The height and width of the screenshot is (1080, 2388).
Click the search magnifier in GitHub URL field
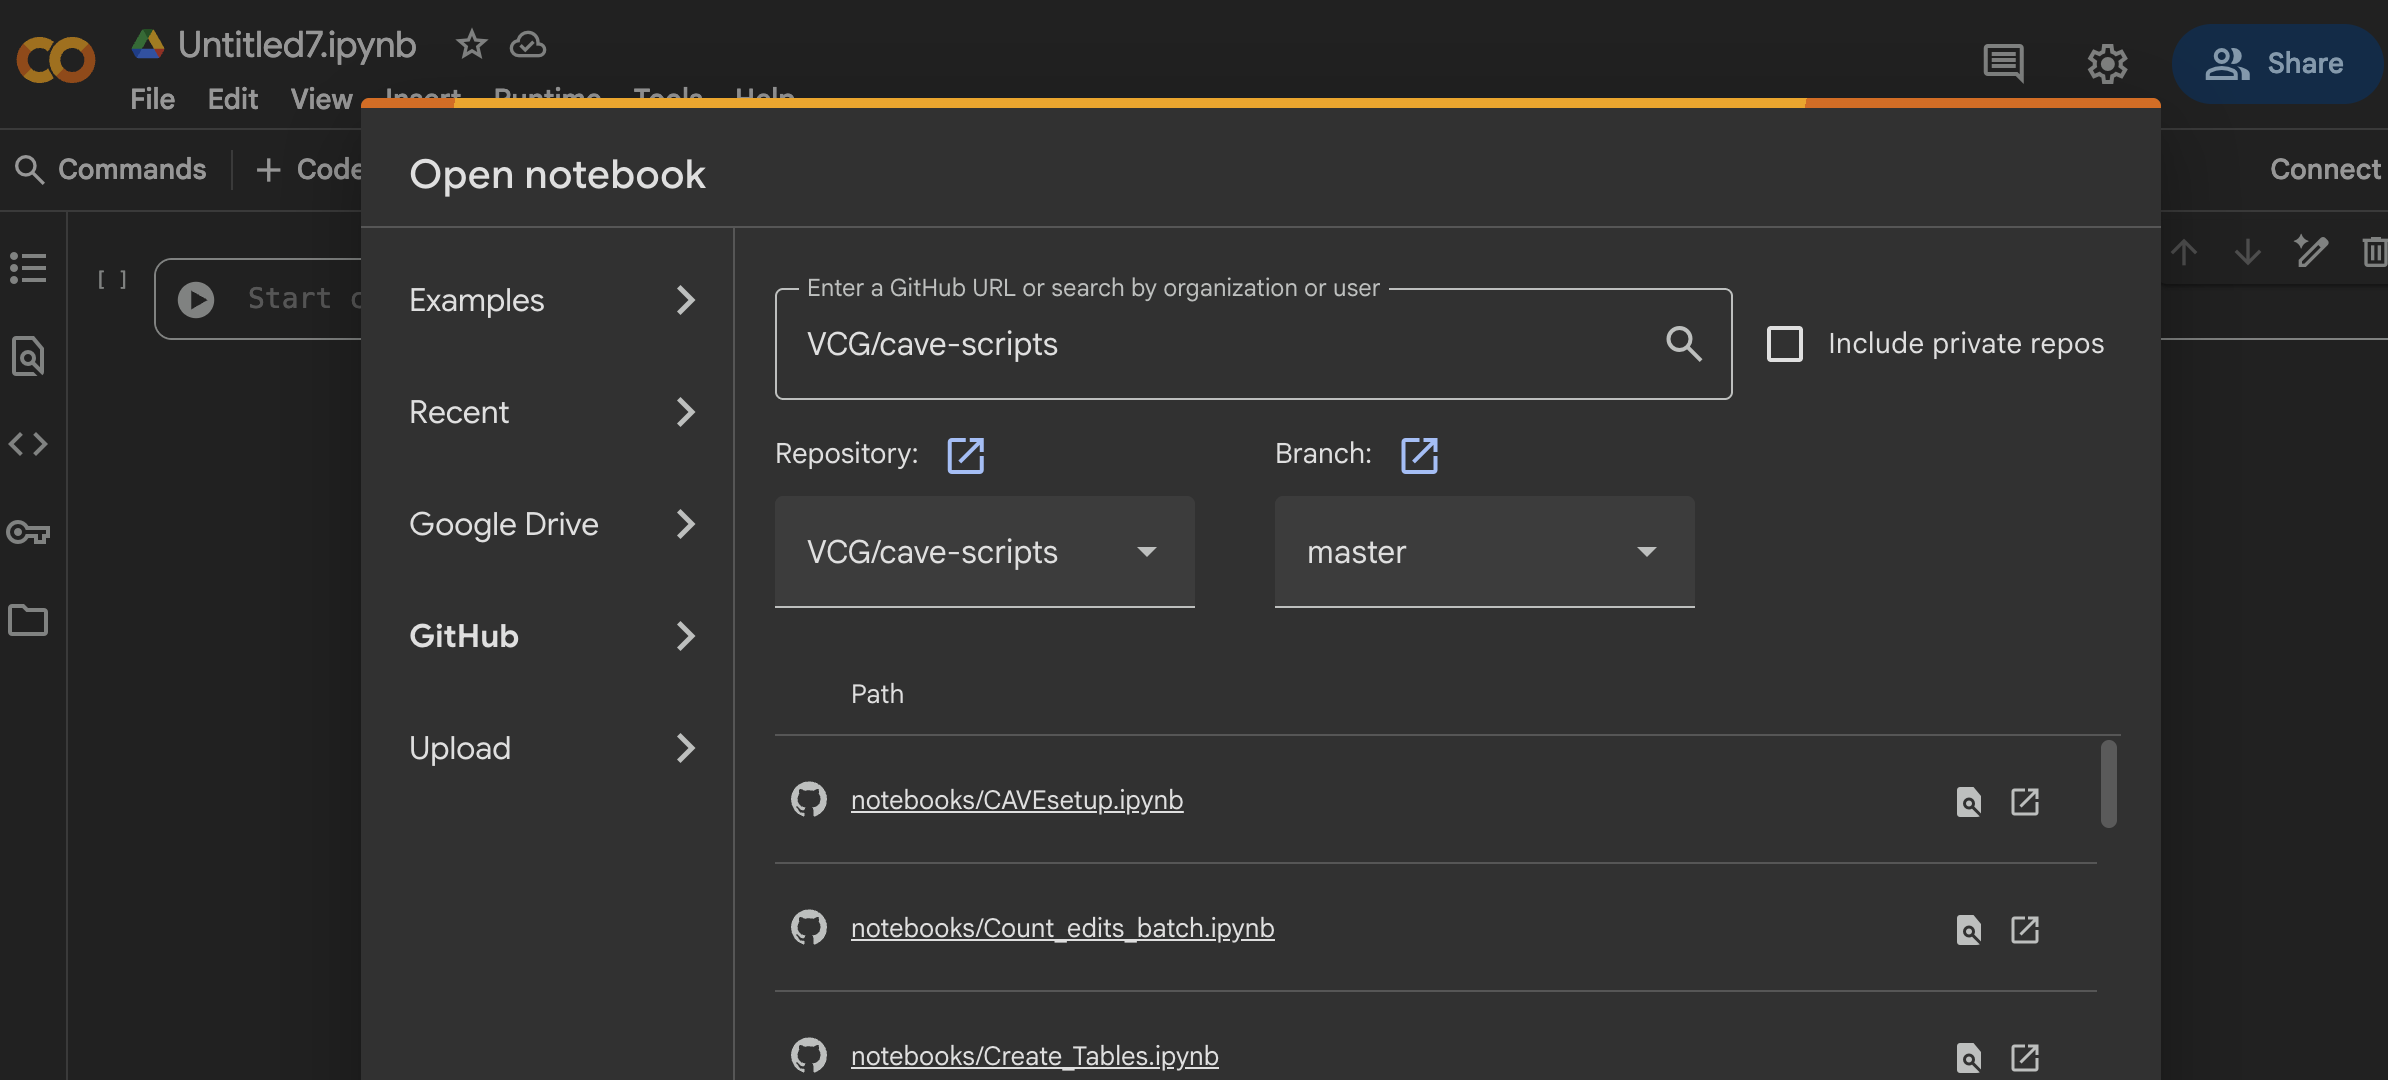coord(1684,344)
